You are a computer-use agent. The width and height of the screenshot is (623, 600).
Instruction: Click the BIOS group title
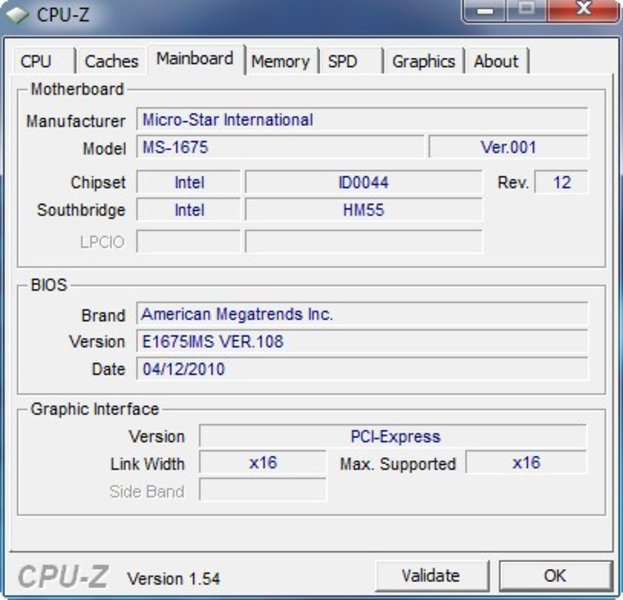click(49, 285)
